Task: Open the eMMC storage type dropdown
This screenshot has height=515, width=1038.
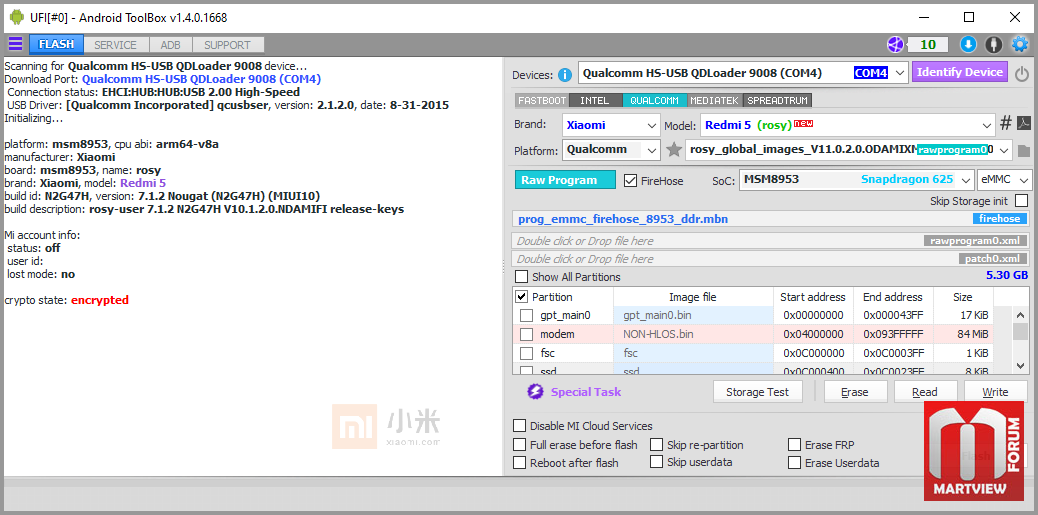Action: (1005, 179)
